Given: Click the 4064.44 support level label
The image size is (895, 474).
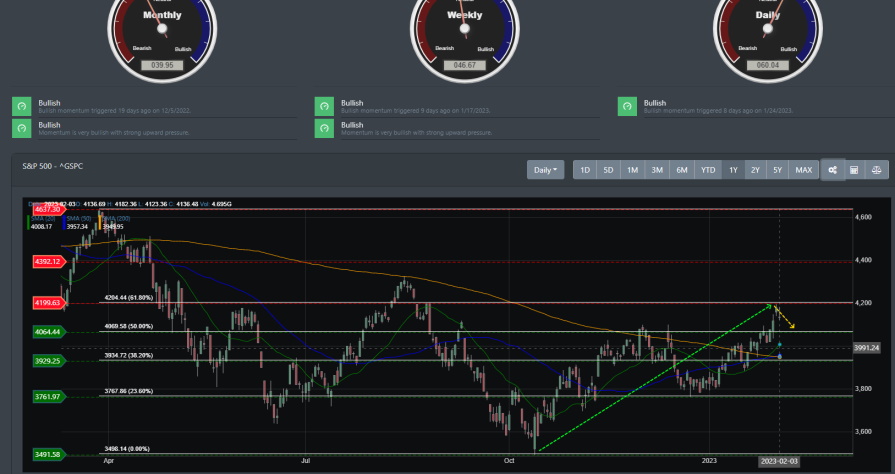Looking at the screenshot, I should [x=48, y=332].
